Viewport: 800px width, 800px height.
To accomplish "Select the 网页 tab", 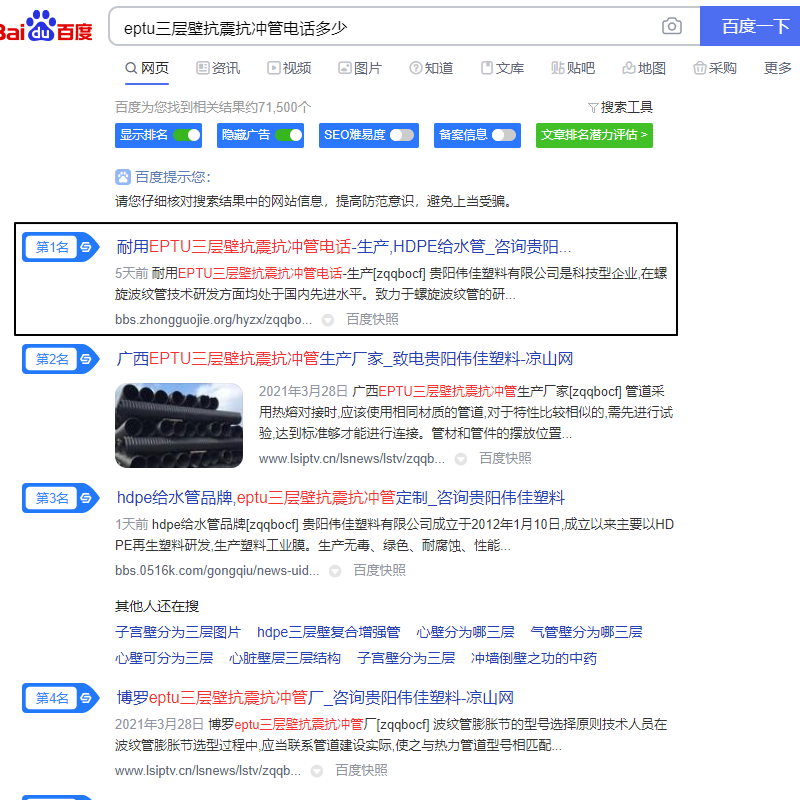I will tap(147, 68).
